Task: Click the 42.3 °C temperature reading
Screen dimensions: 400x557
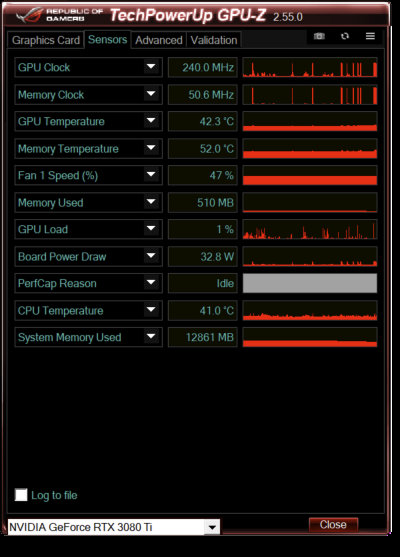Action: pyautogui.click(x=202, y=121)
